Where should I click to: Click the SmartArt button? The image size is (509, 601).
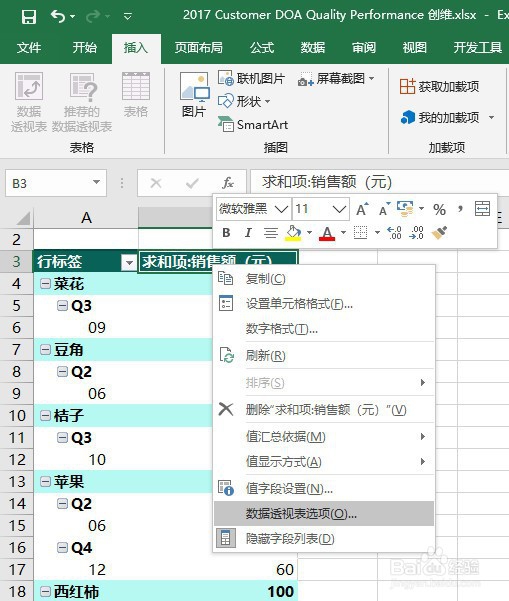pos(253,125)
